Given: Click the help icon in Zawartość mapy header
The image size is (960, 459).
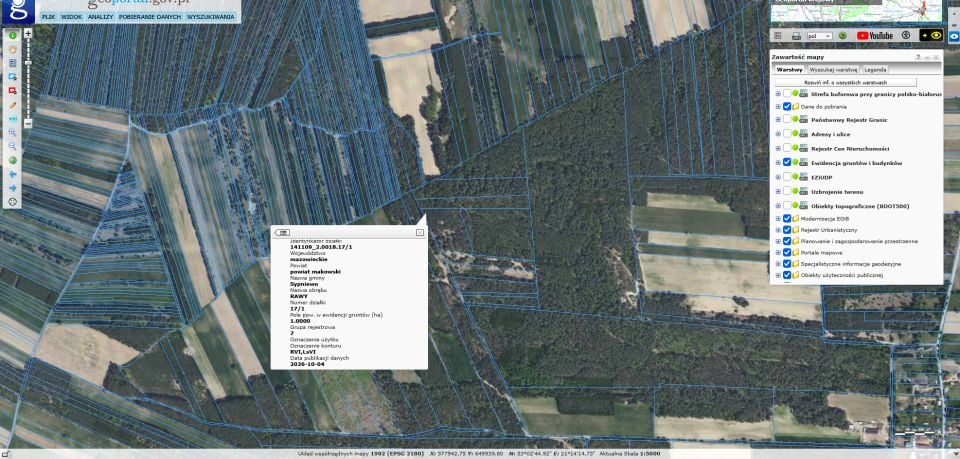Looking at the screenshot, I should point(918,57).
